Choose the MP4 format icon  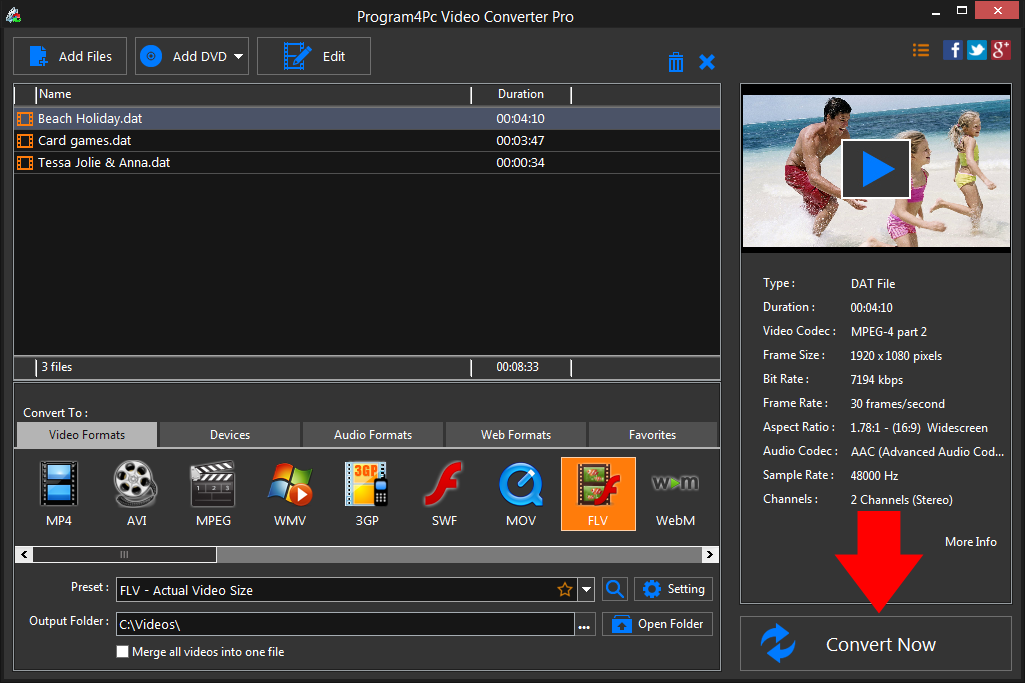point(59,493)
